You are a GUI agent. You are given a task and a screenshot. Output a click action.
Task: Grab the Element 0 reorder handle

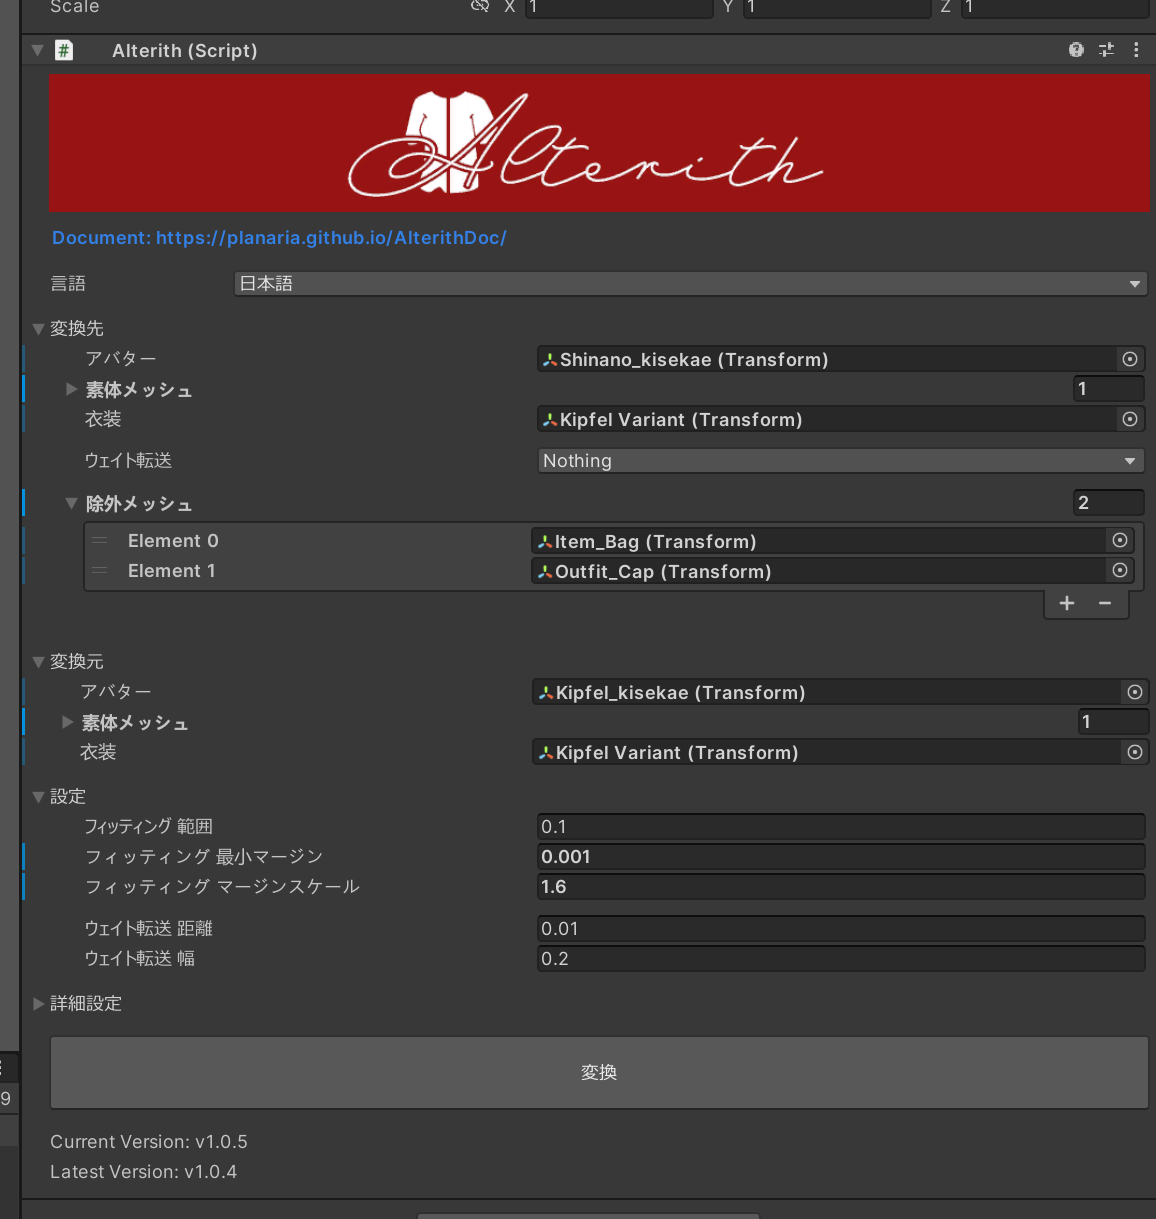click(99, 541)
